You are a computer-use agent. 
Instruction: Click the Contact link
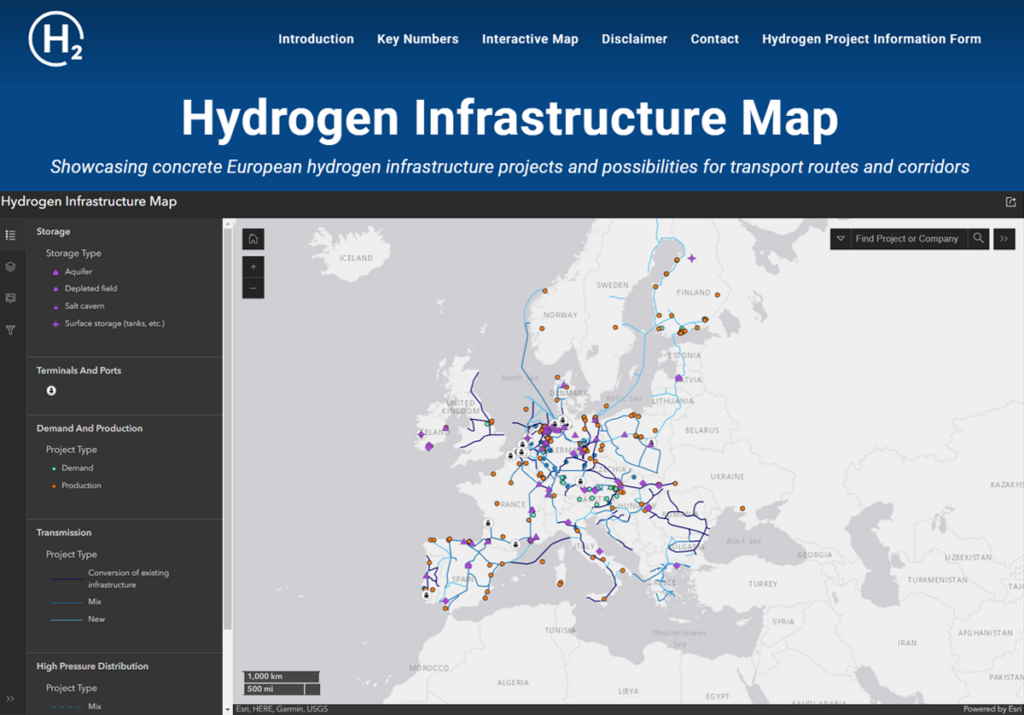714,39
